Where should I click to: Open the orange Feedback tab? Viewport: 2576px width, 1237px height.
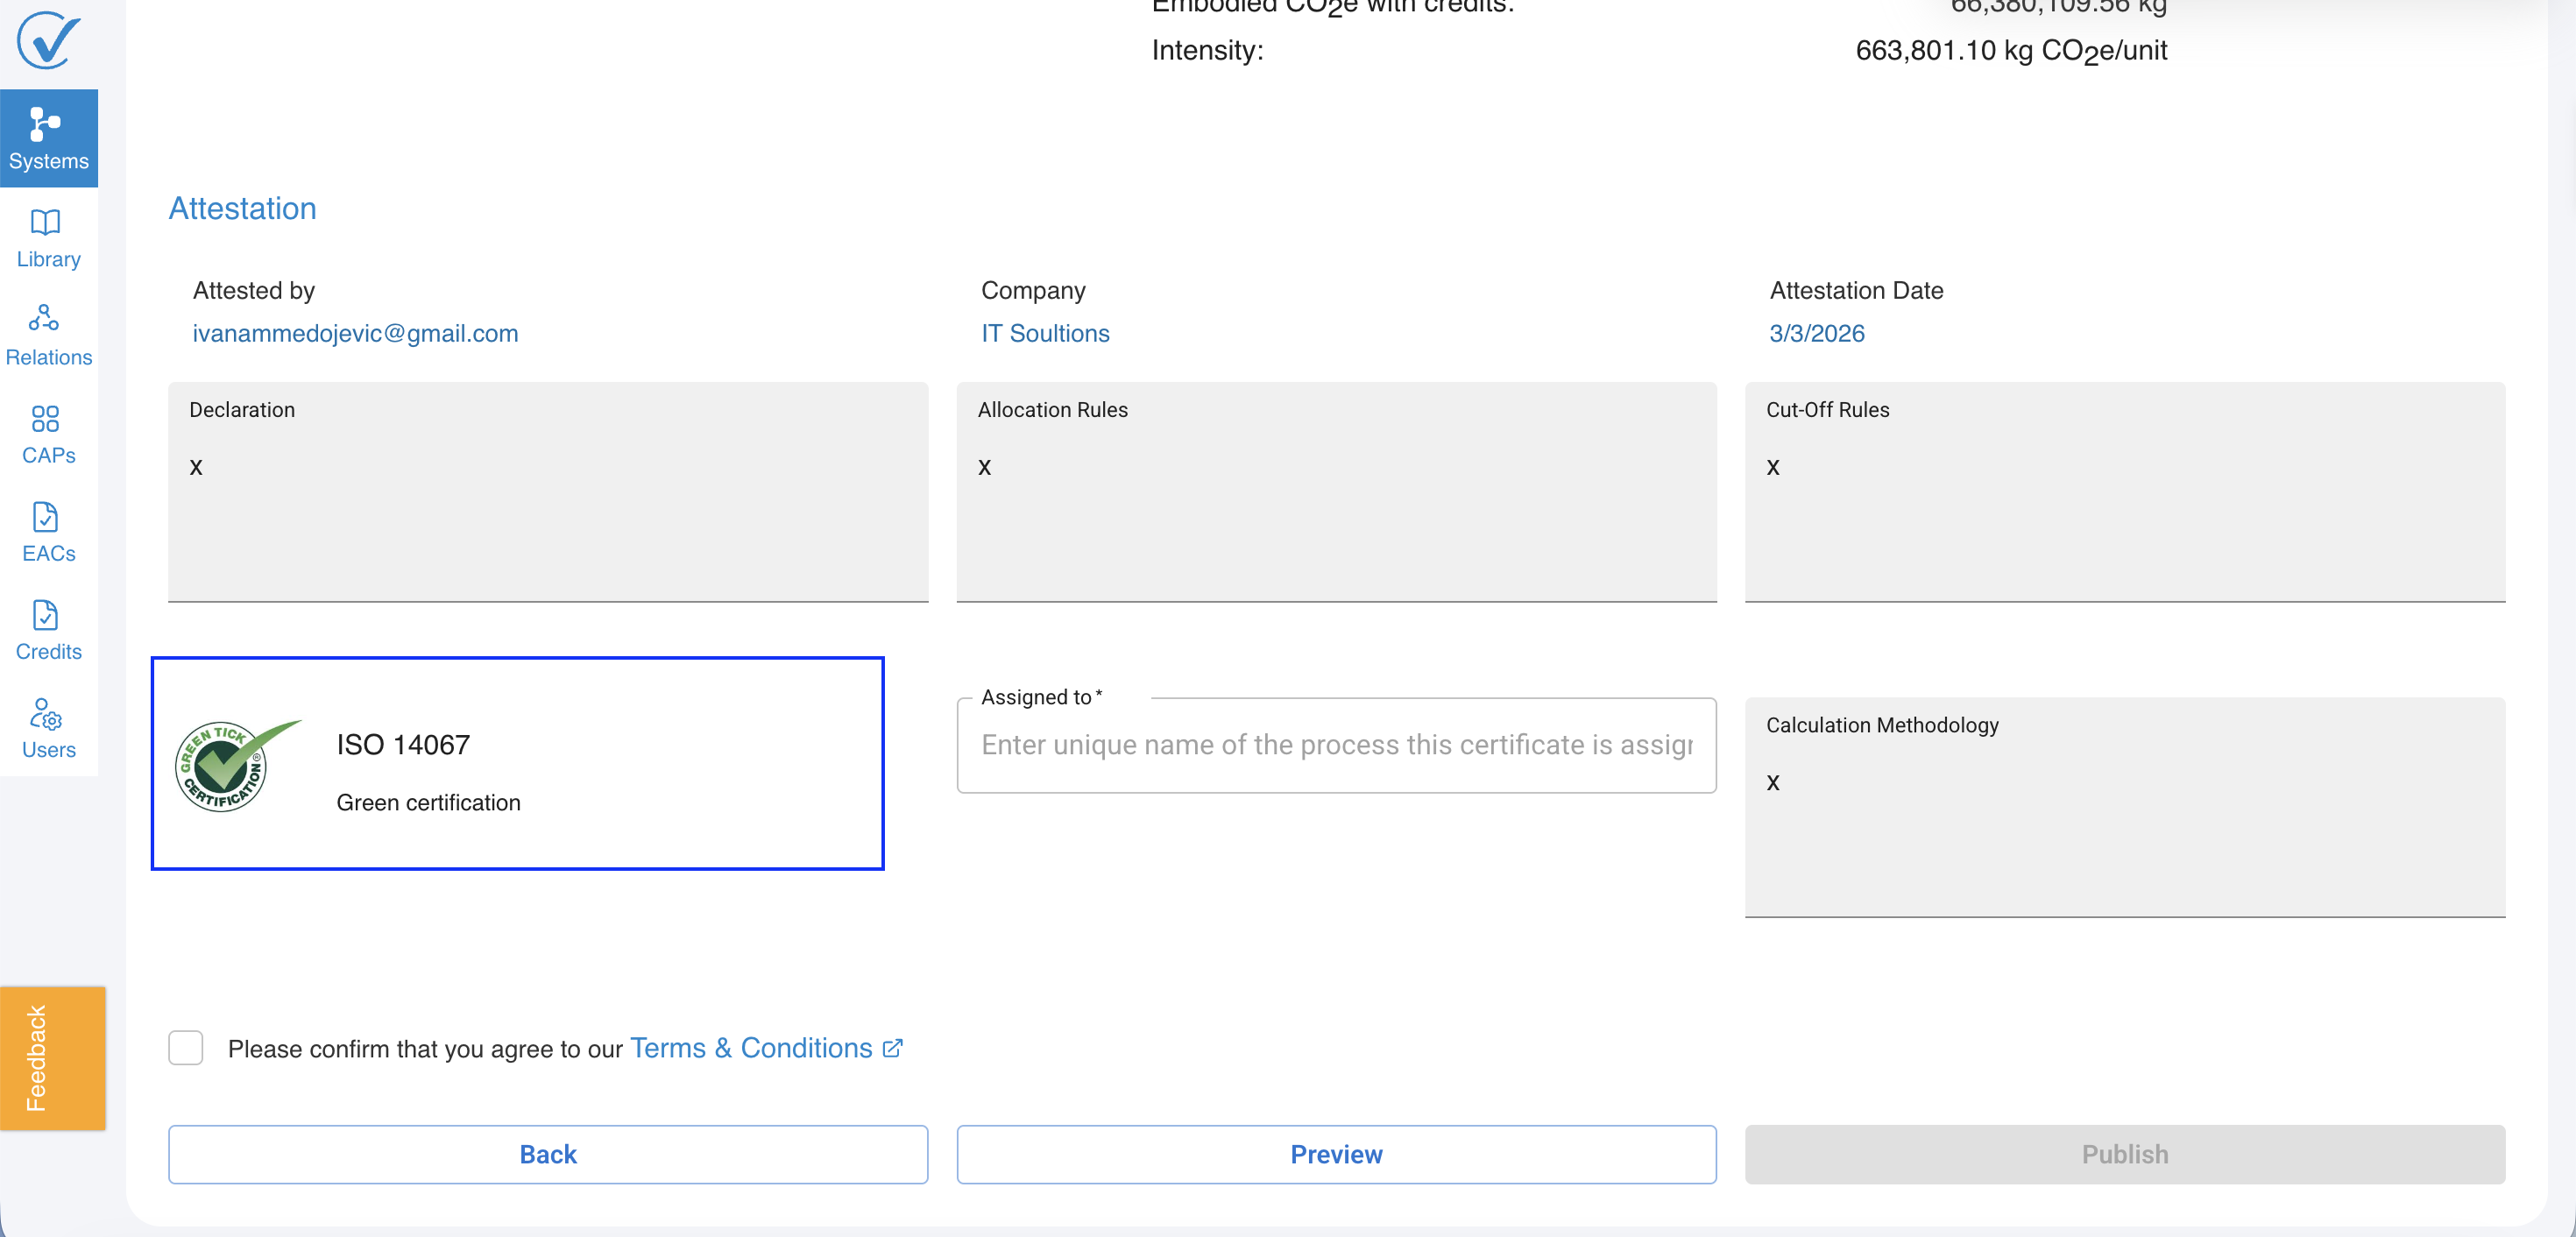coord(52,1058)
